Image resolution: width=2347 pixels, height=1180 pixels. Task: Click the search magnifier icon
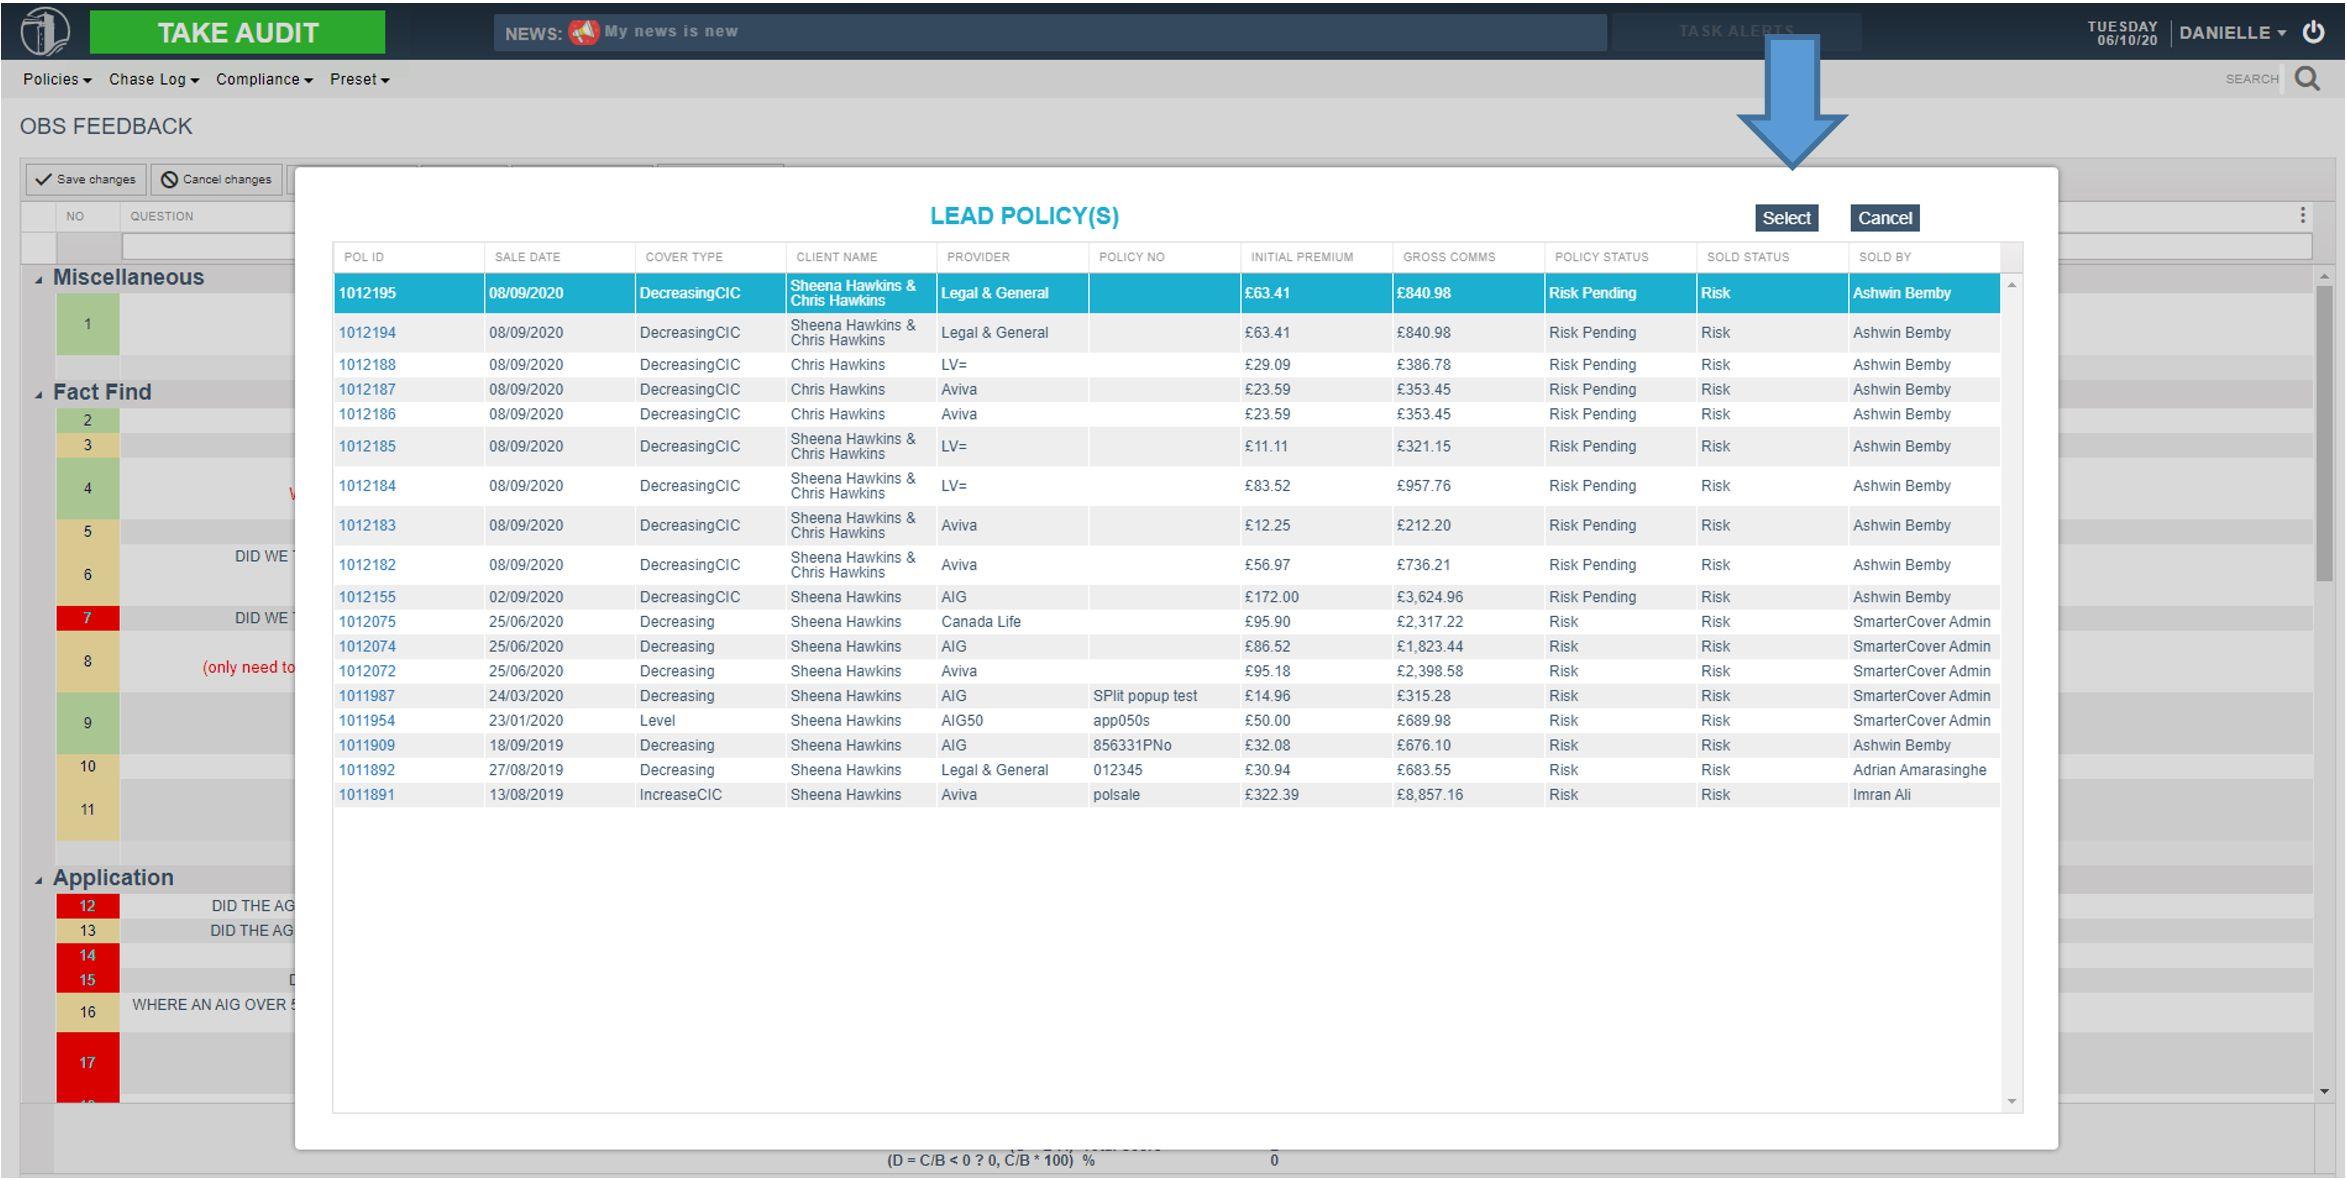tap(2307, 79)
